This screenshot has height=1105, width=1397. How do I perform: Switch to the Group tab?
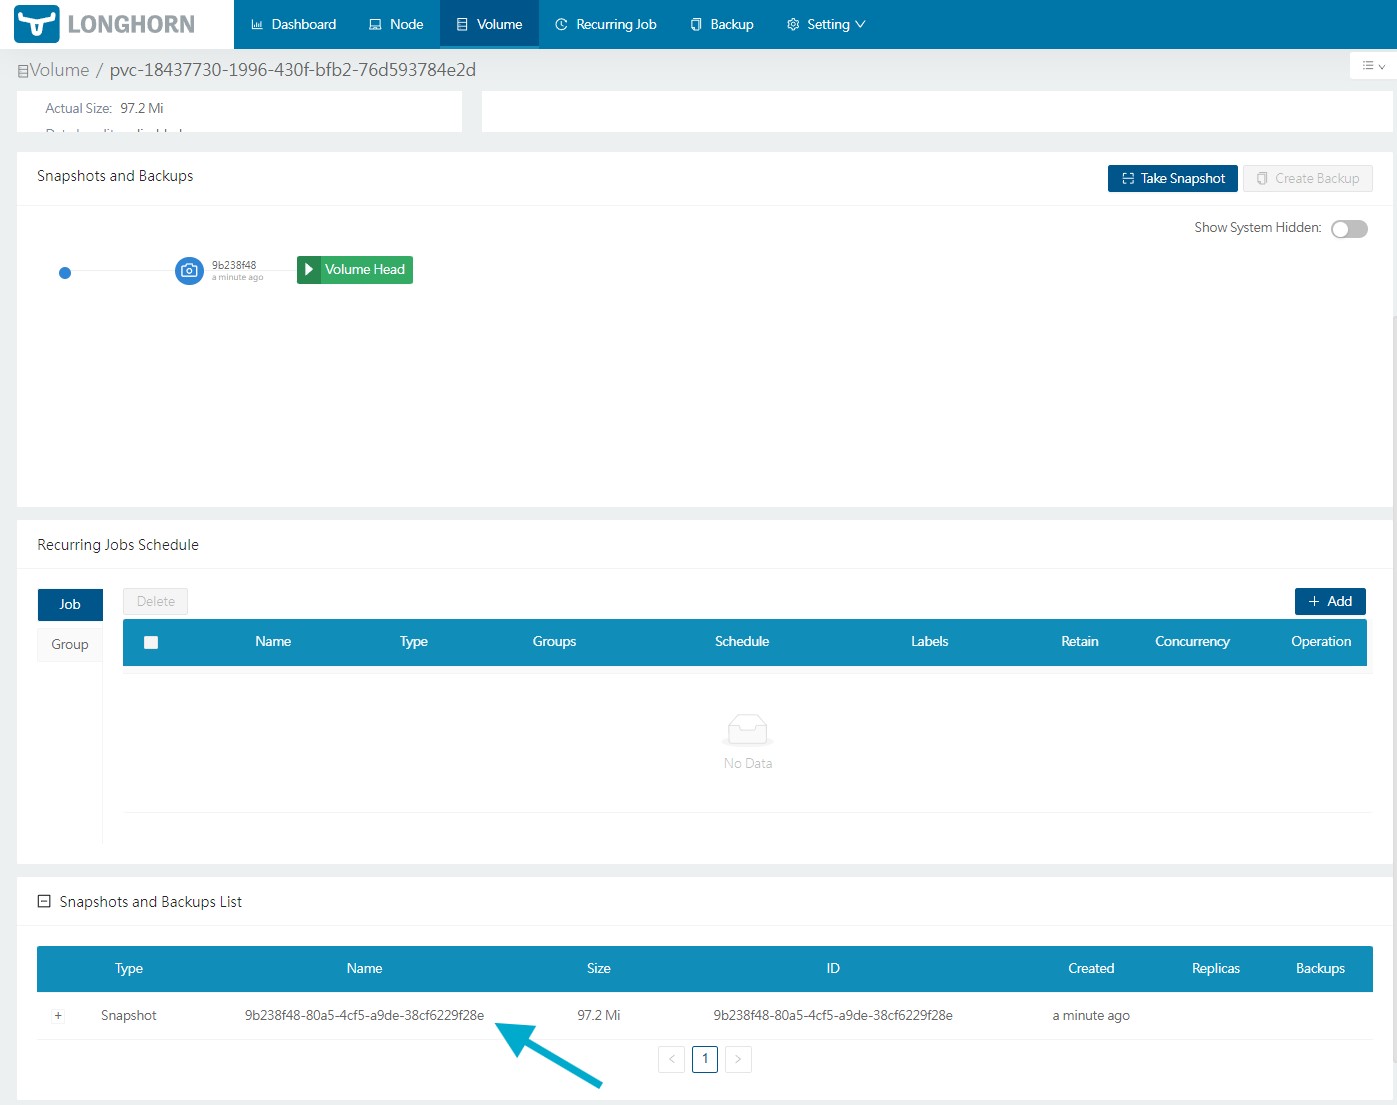69,644
